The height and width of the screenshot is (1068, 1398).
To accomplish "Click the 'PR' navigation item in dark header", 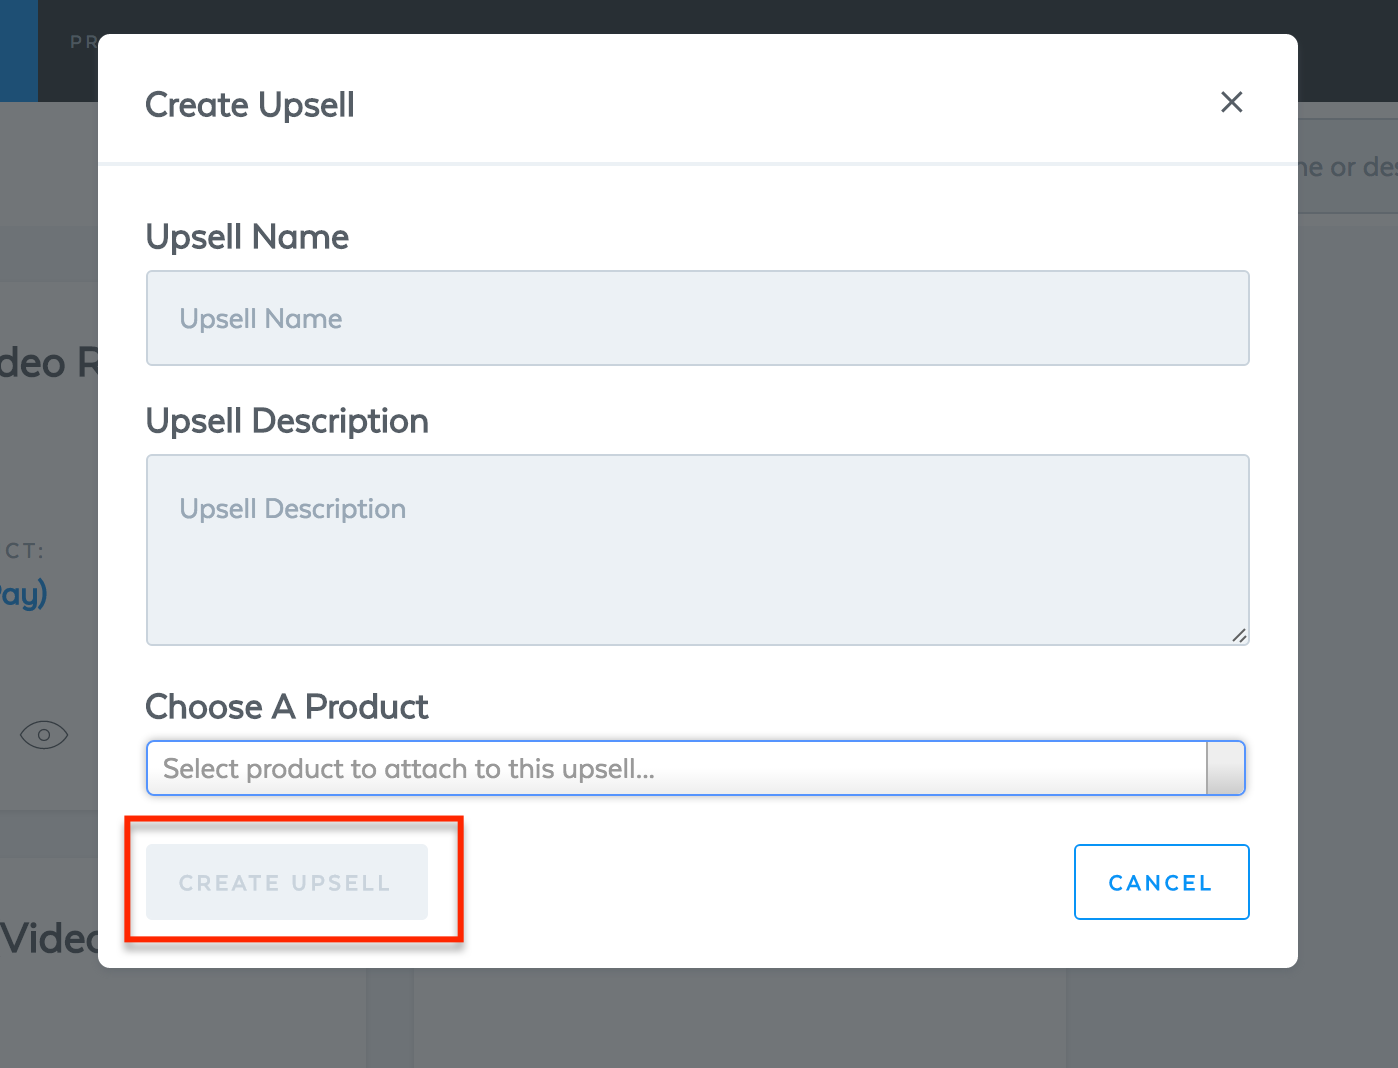I will [x=84, y=42].
